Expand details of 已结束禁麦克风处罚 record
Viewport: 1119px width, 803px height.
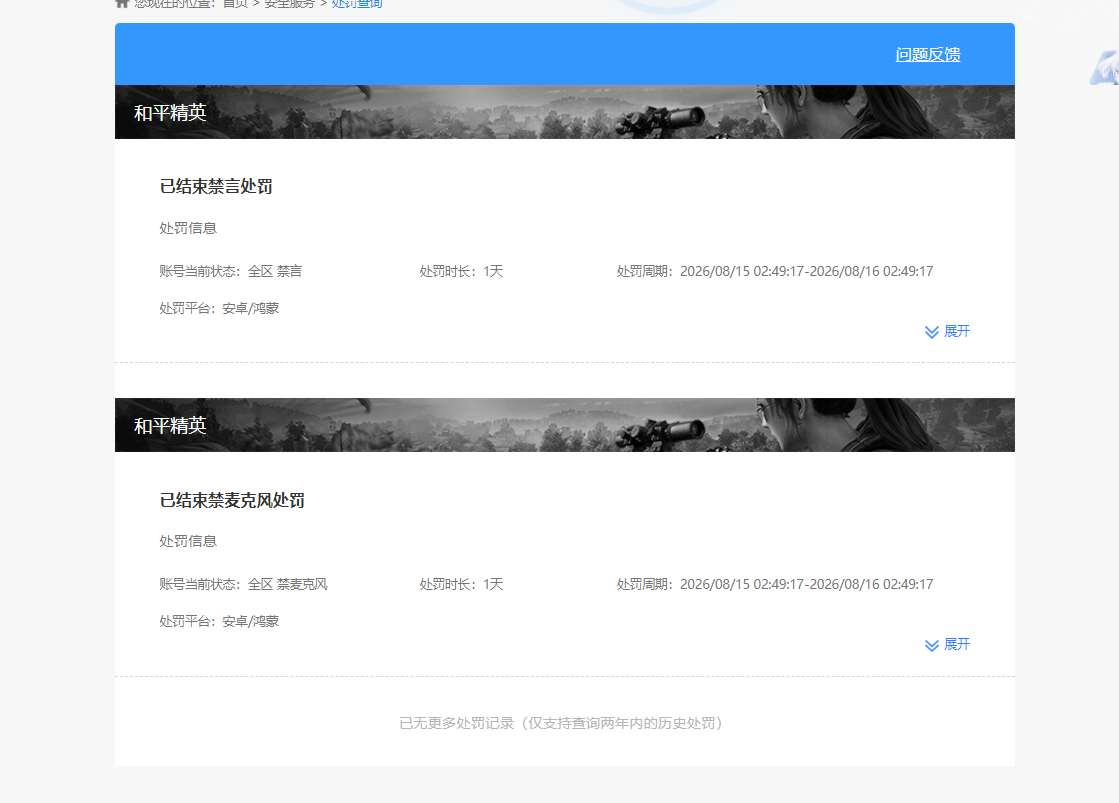(947, 645)
